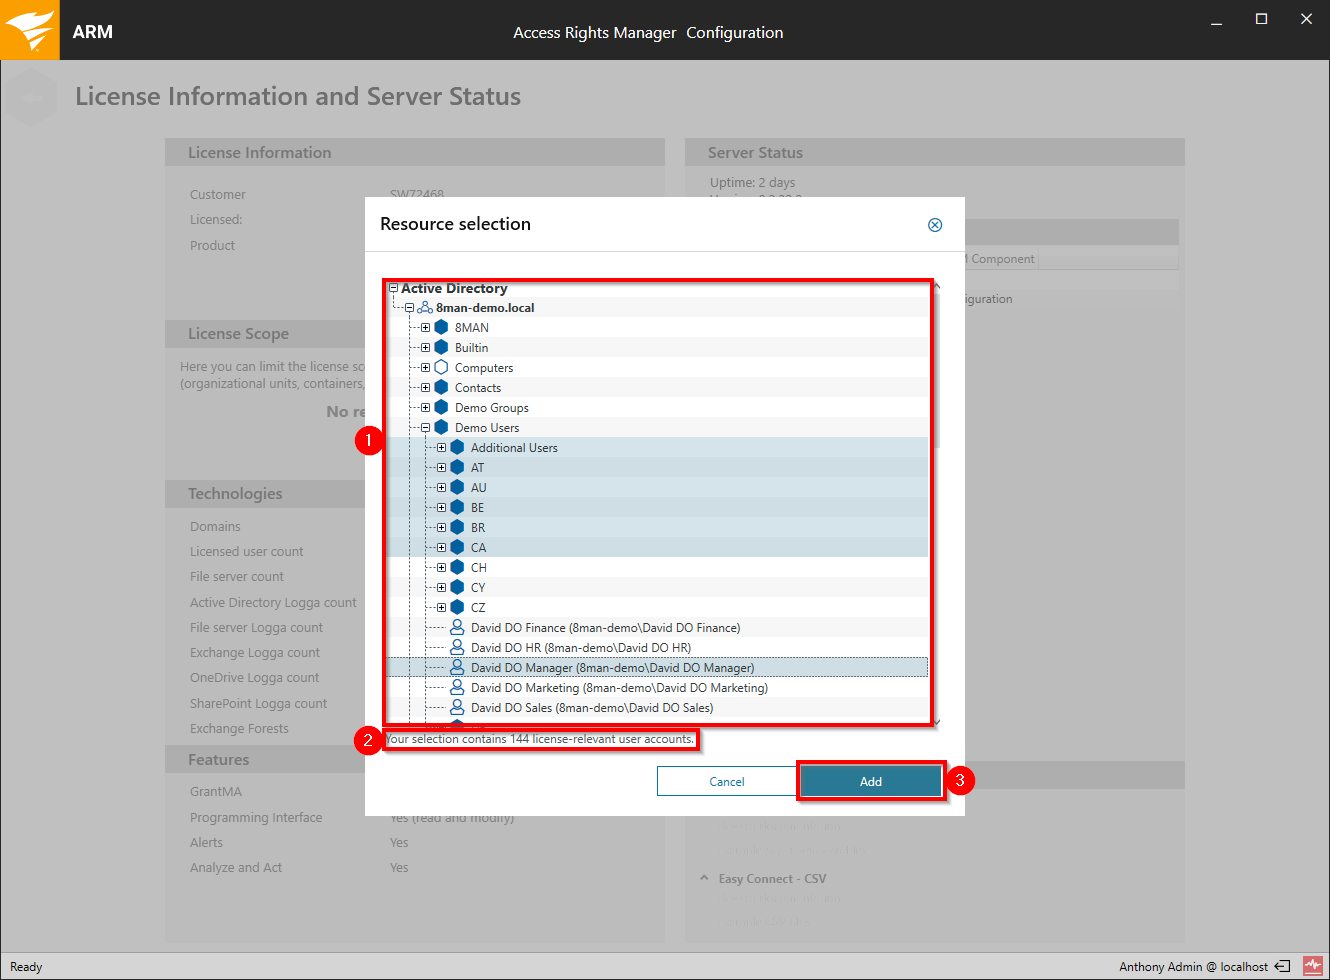Collapse the 8man-demo.local domain node
The height and width of the screenshot is (980, 1330).
[x=409, y=308]
